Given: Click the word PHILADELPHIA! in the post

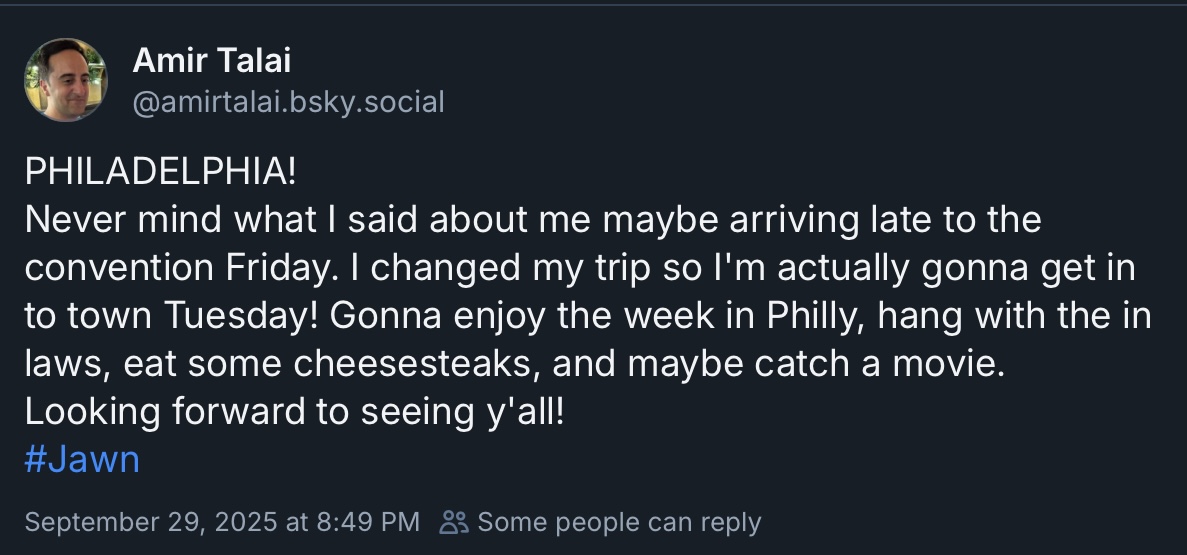Looking at the screenshot, I should tap(160, 171).
